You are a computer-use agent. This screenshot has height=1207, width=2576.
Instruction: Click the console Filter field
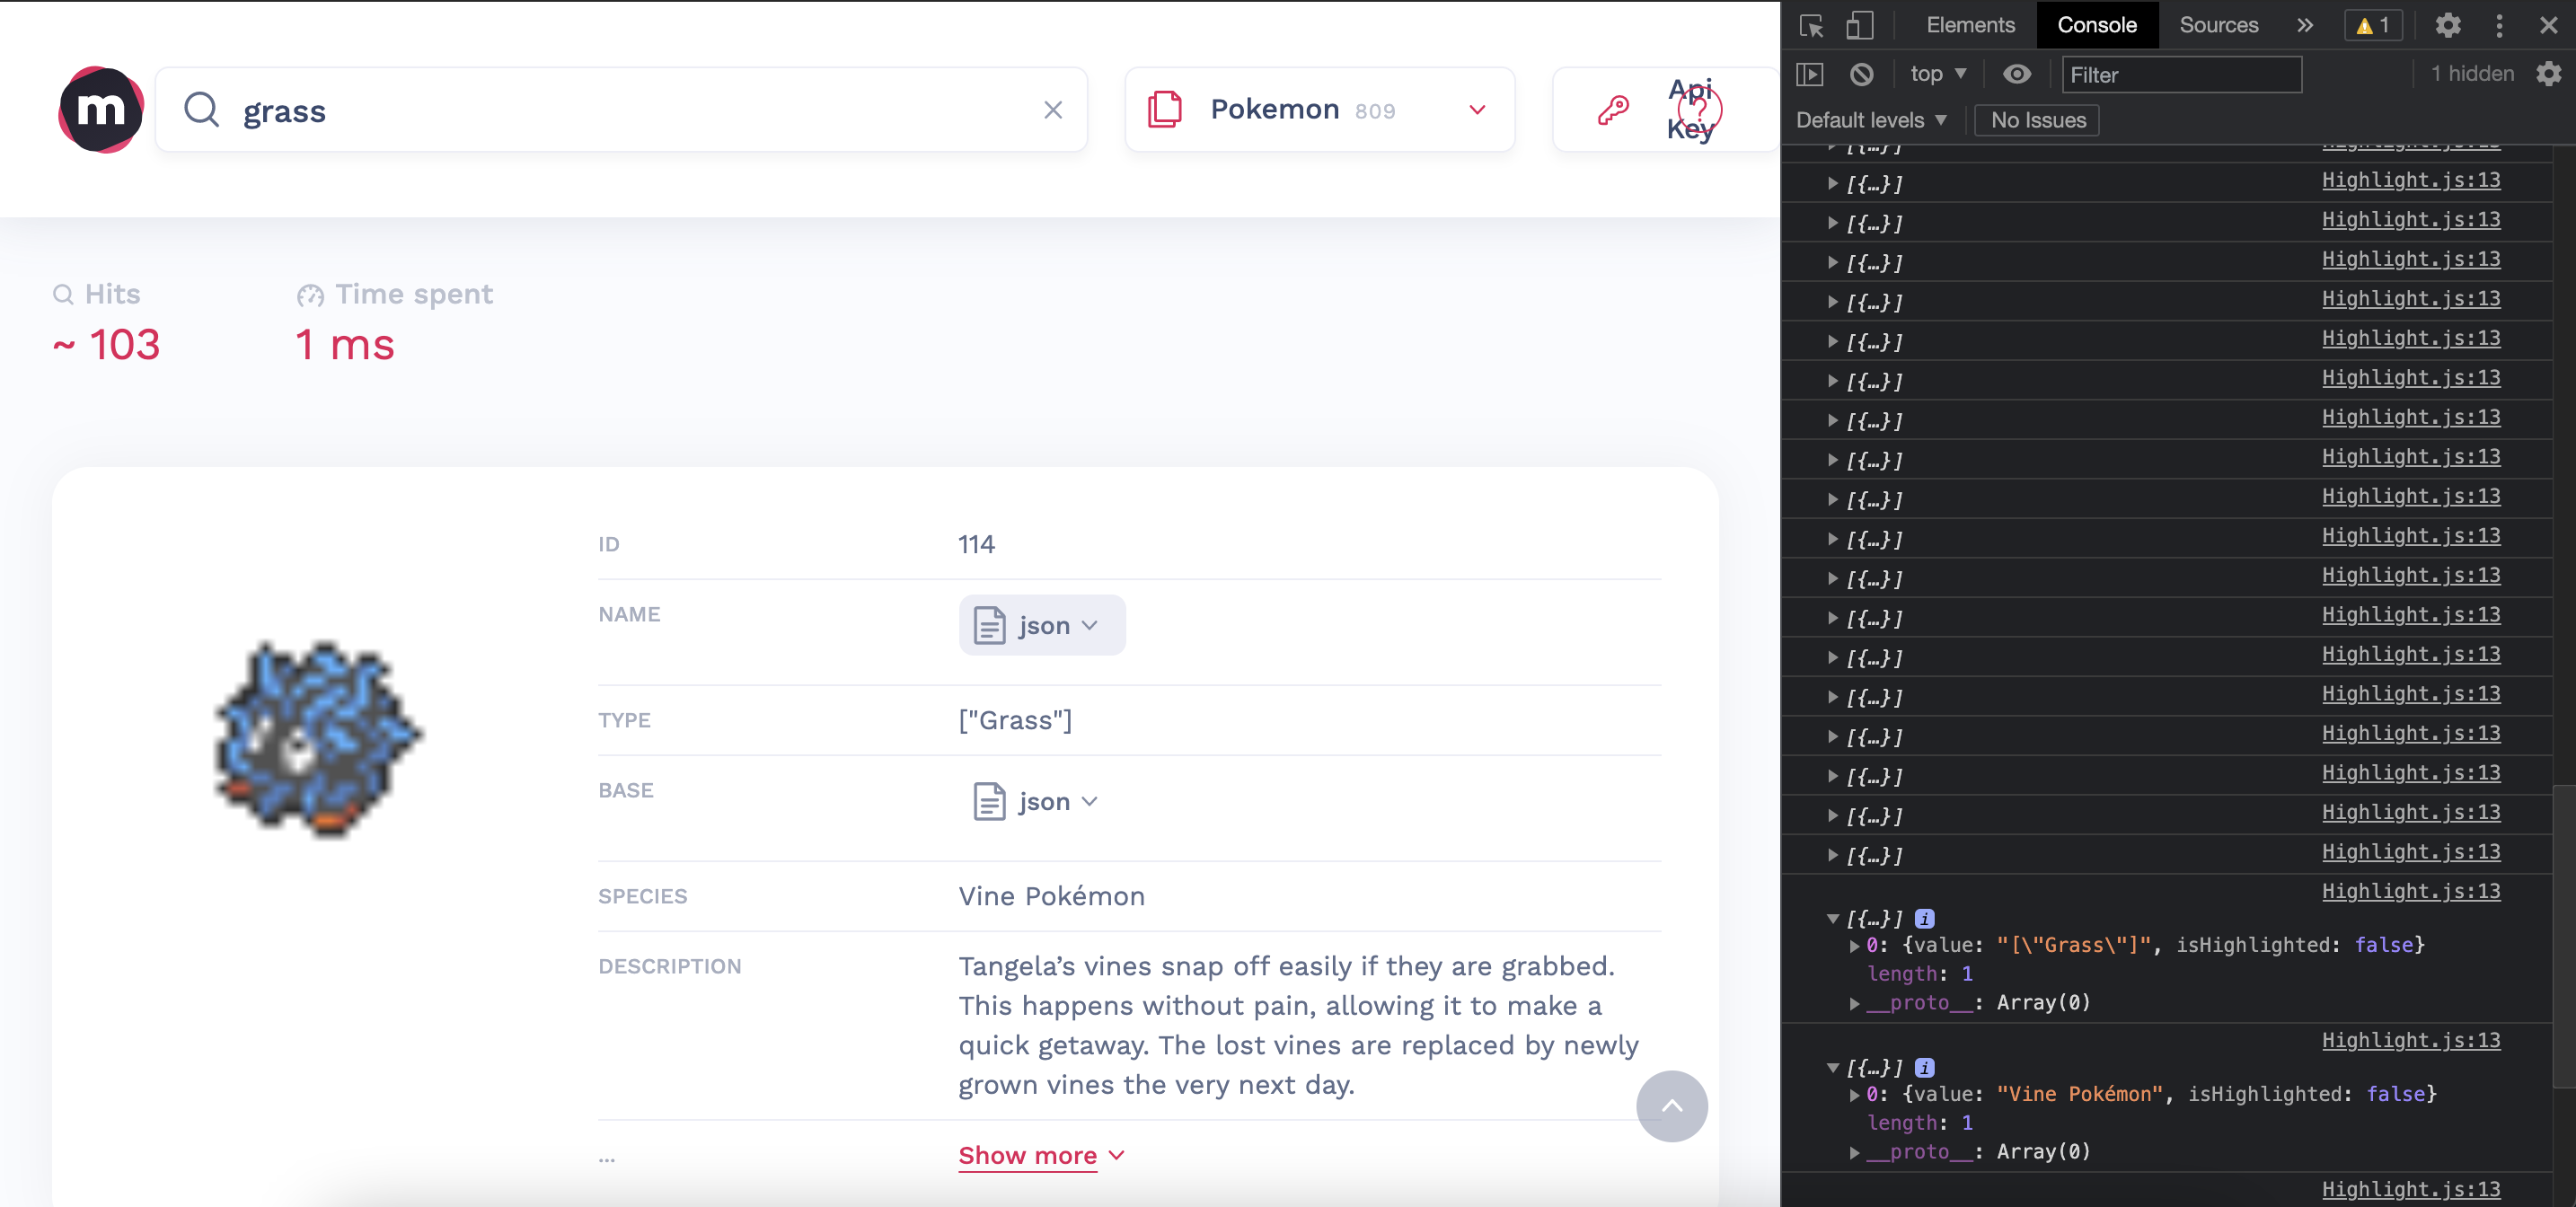click(x=2181, y=75)
